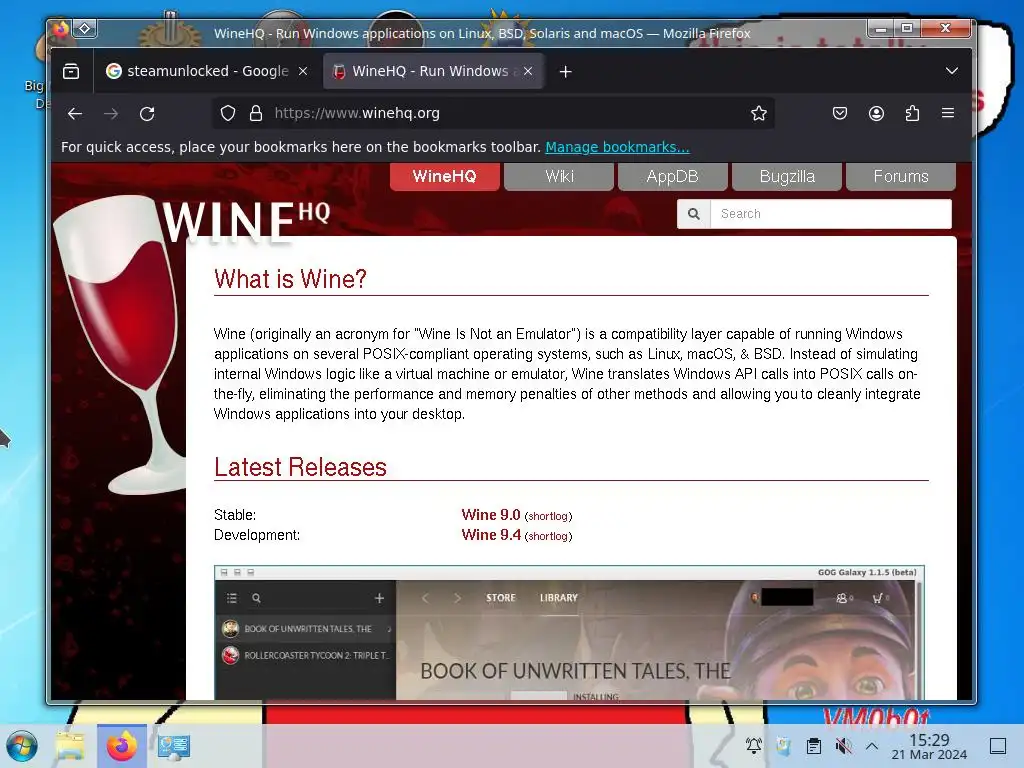Click the muted volume tray icon
The height and width of the screenshot is (768, 1024).
pos(844,746)
